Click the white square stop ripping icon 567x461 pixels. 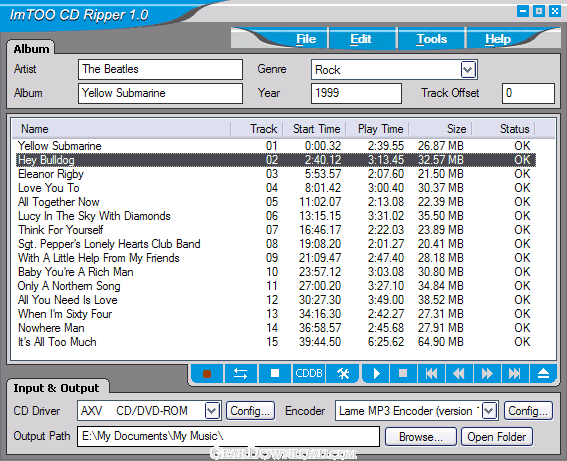tap(275, 374)
